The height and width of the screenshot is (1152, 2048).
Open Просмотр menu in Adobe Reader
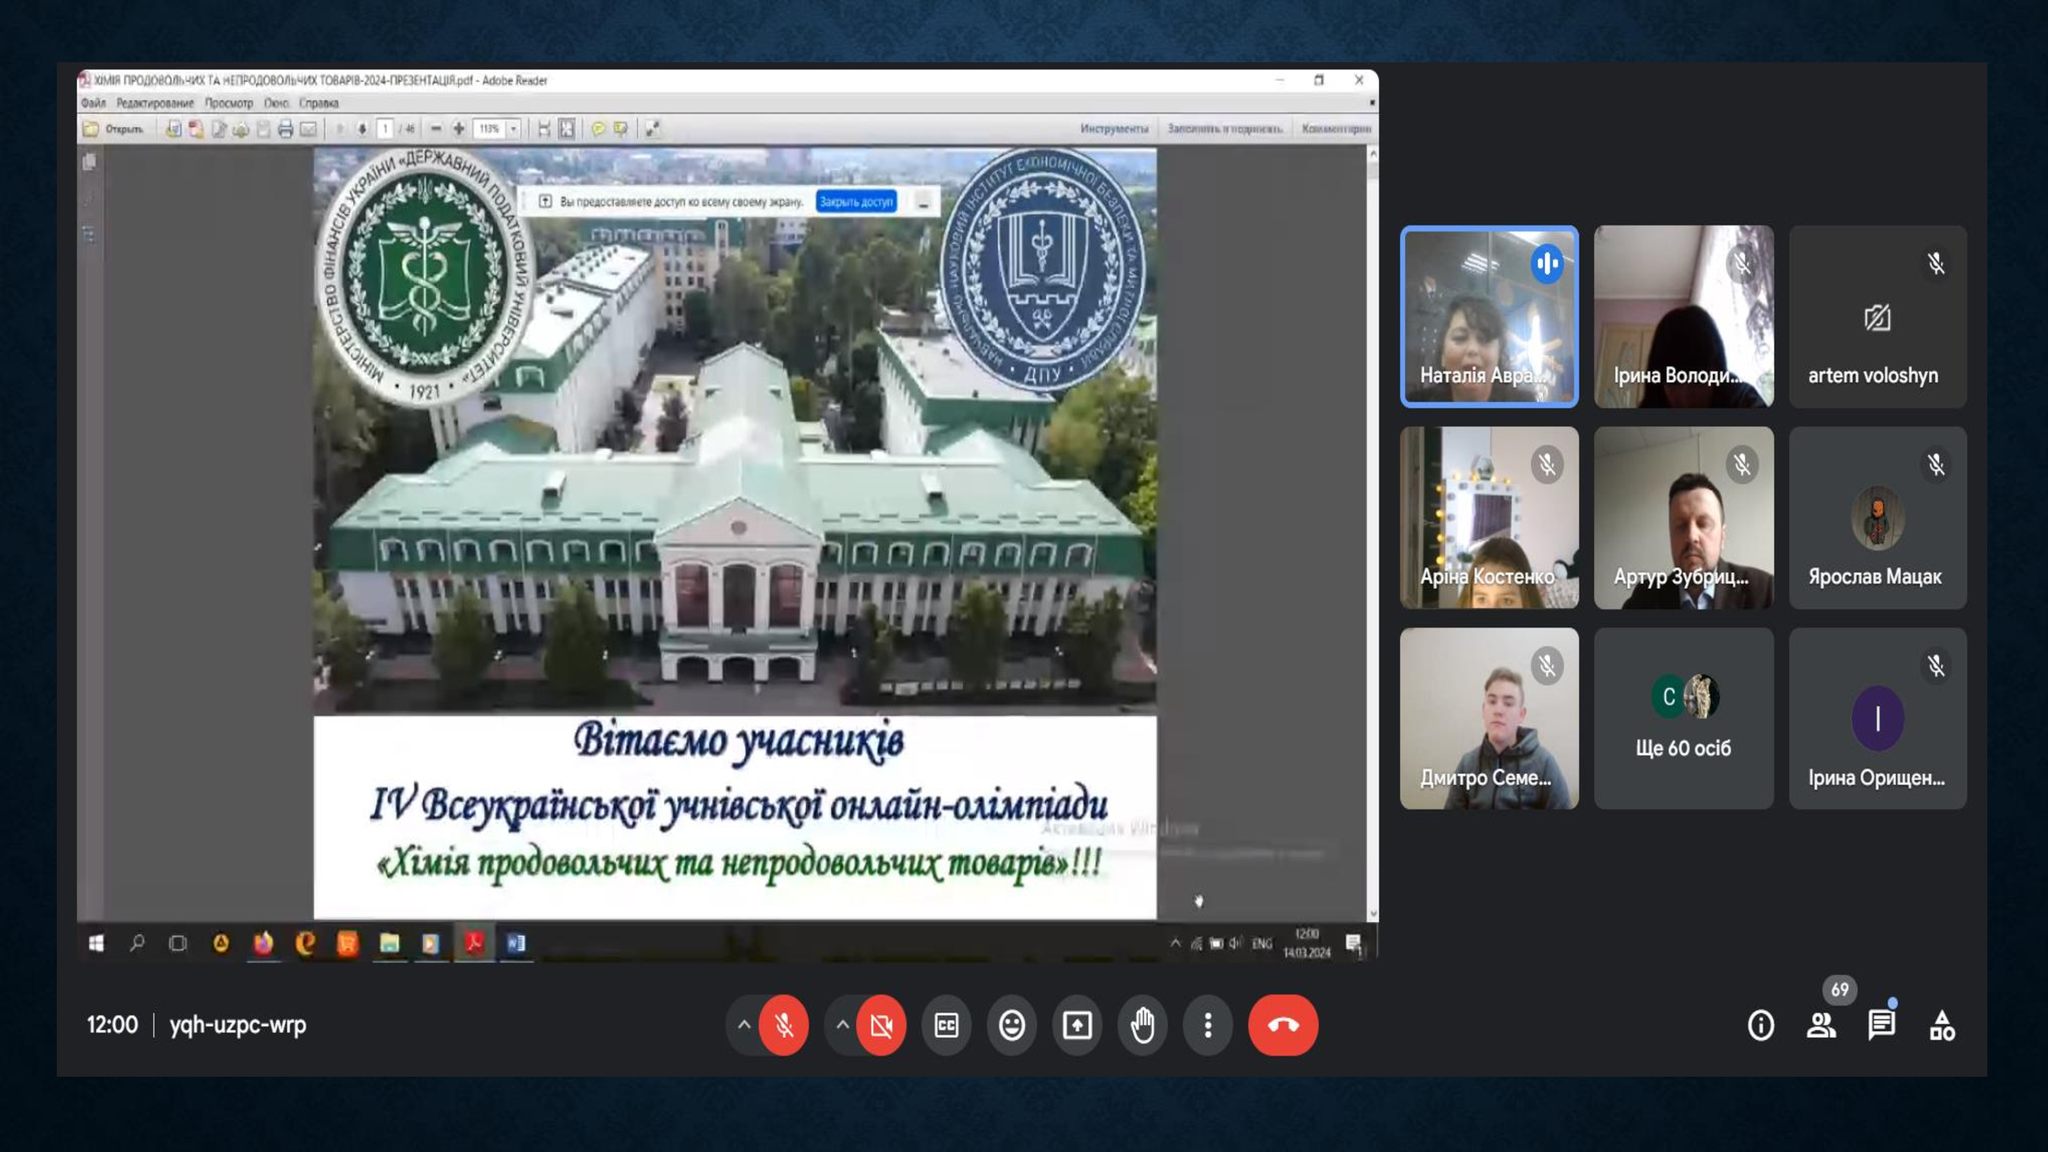click(229, 103)
